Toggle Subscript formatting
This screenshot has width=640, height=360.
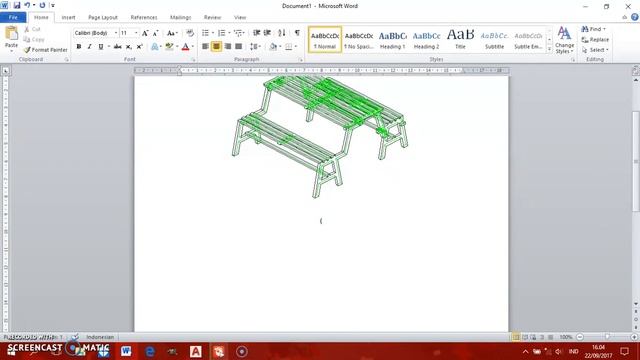tap(129, 47)
